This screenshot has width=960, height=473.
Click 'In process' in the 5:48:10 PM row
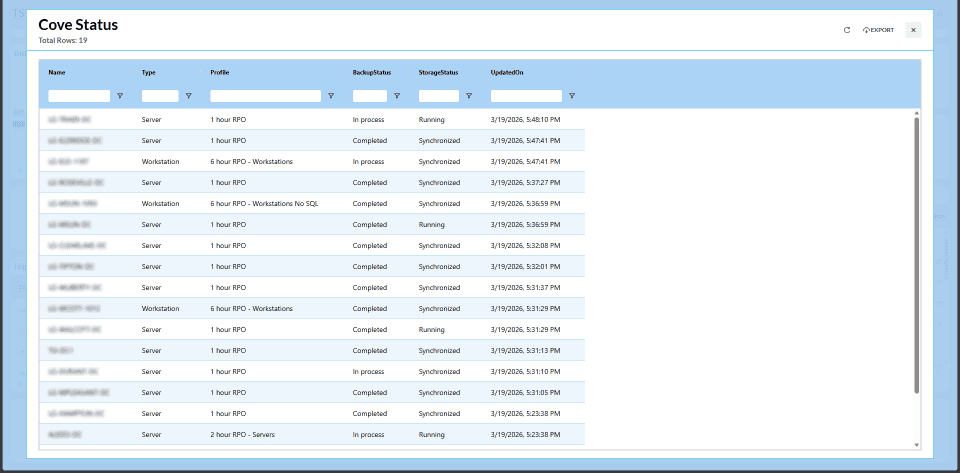(x=369, y=120)
